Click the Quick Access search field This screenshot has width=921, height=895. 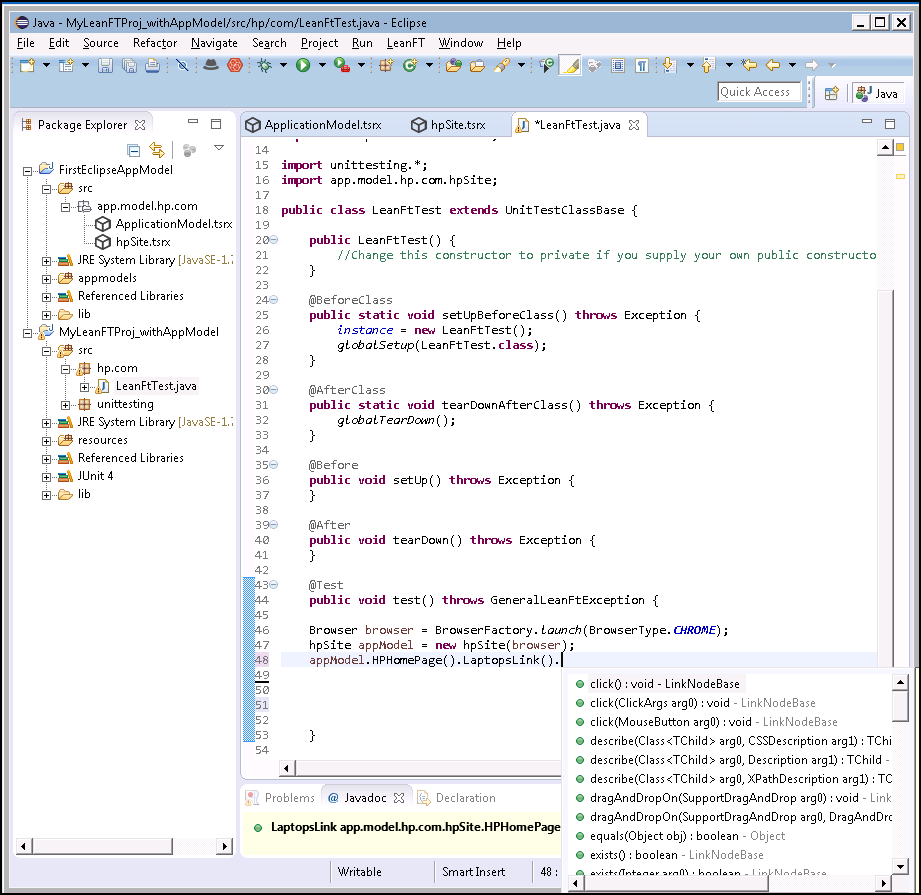(758, 92)
